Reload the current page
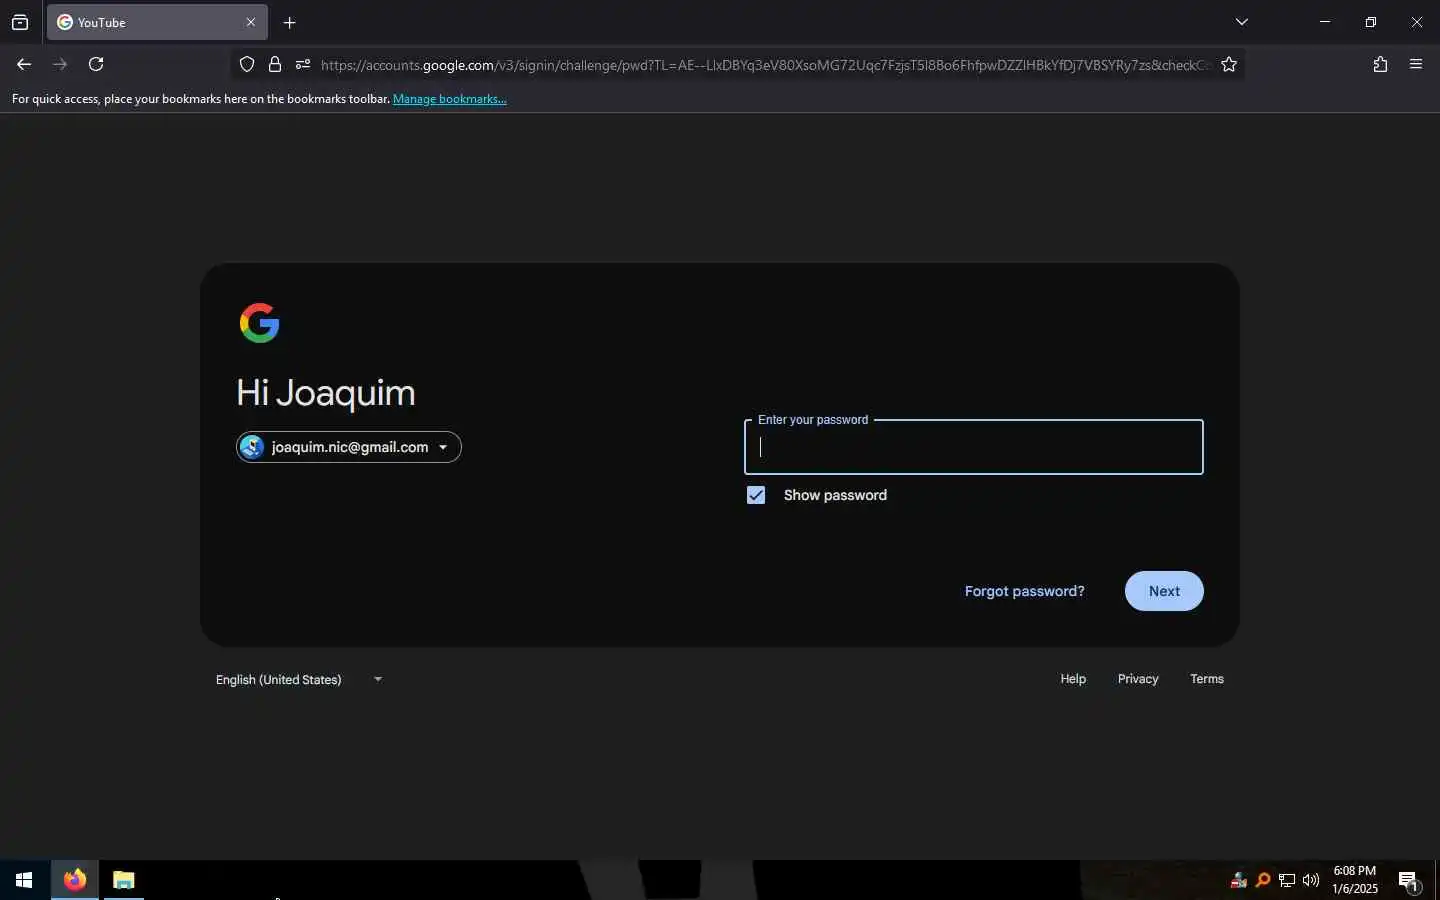1440x900 pixels. click(96, 64)
